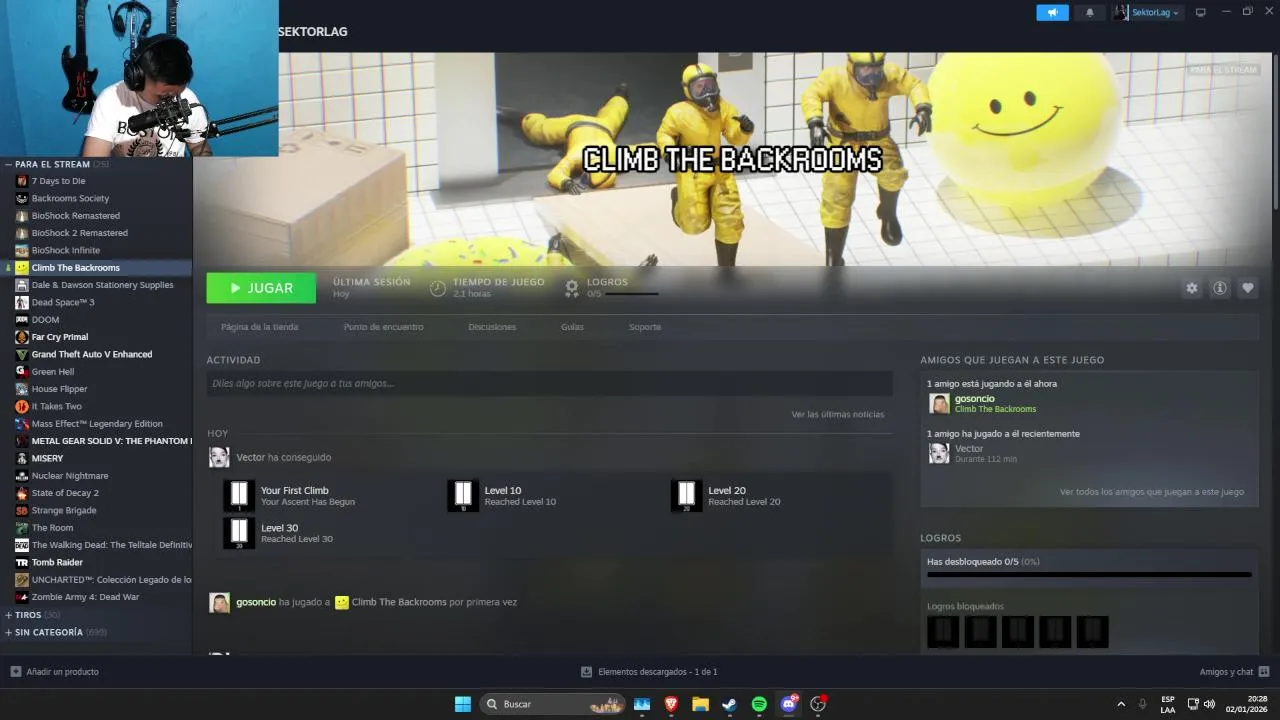
Task: Open Elementos descargados downloads status
Action: tap(649, 672)
